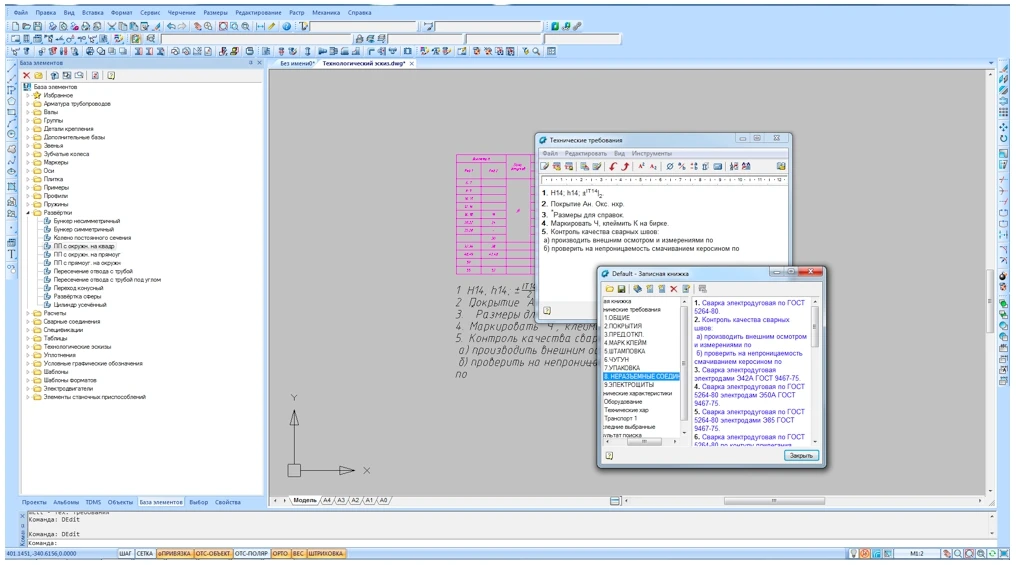
Task: Select the A3 layout sheet tab
Action: [x=341, y=500]
